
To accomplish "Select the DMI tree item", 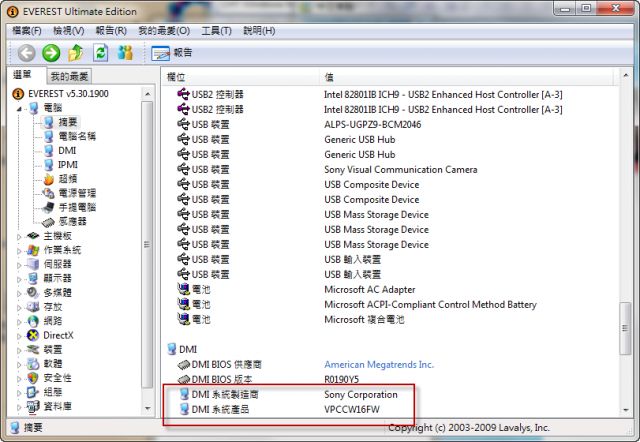I will (x=67, y=151).
